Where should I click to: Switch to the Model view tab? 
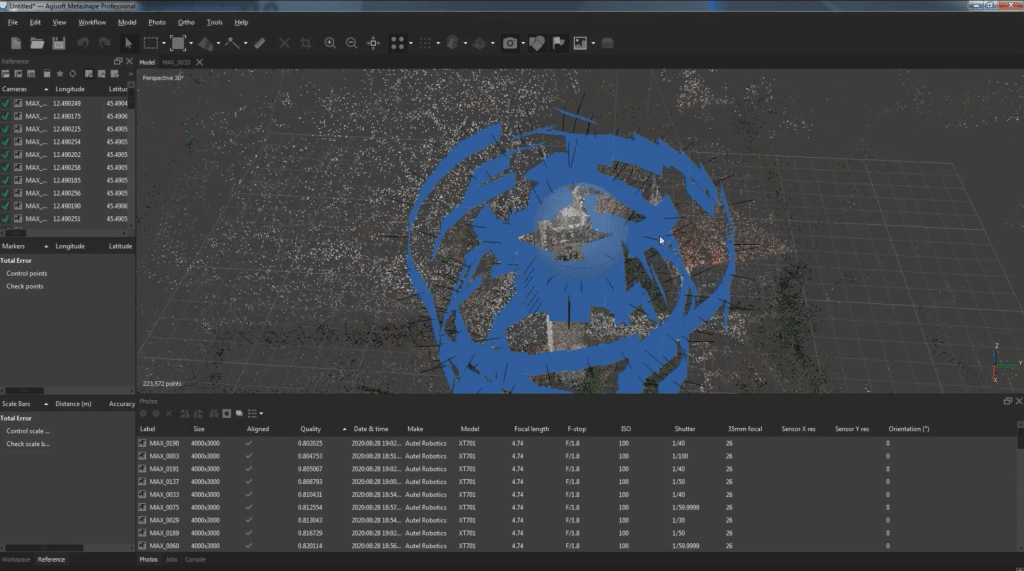point(147,63)
